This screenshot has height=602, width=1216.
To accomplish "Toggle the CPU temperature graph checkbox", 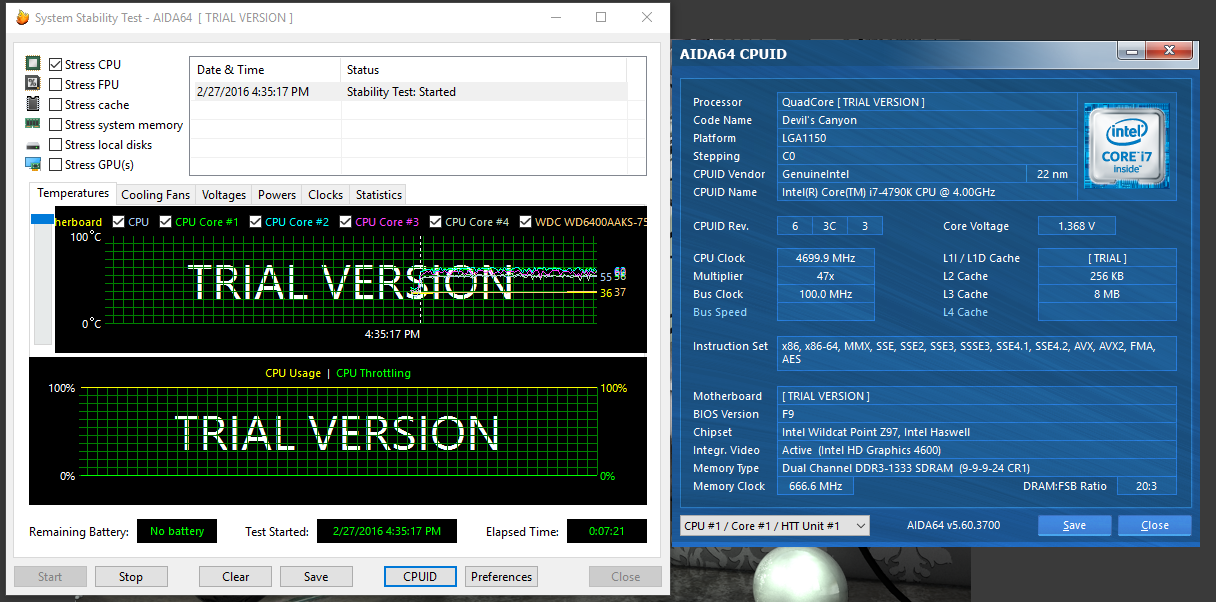I will [119, 221].
